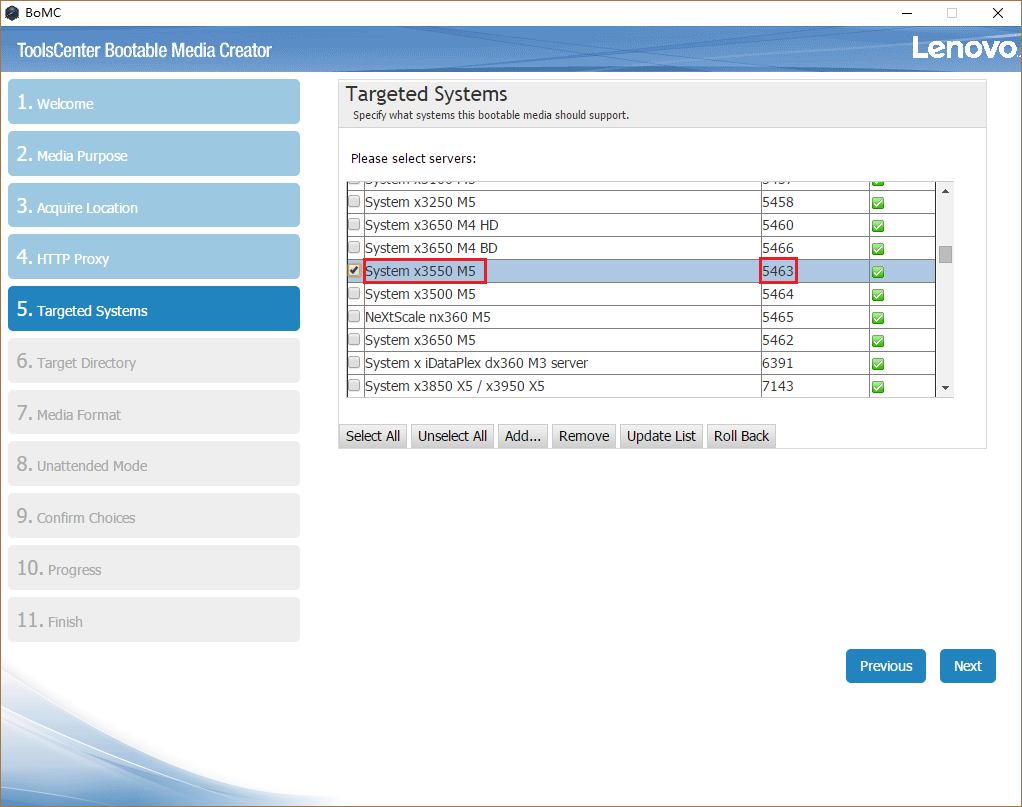Viewport: 1022px width, 807px height.
Task: Select step 6 Target Directory
Action: click(154, 360)
